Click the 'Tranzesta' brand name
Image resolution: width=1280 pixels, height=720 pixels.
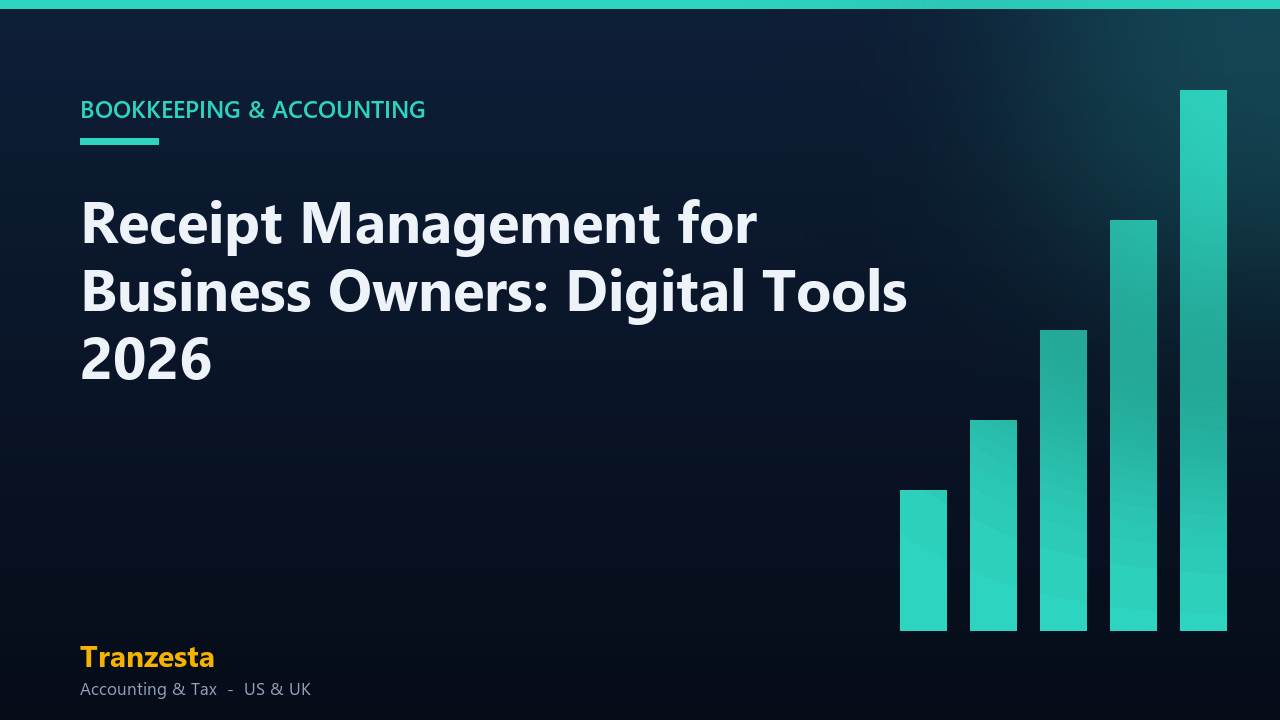pos(147,657)
